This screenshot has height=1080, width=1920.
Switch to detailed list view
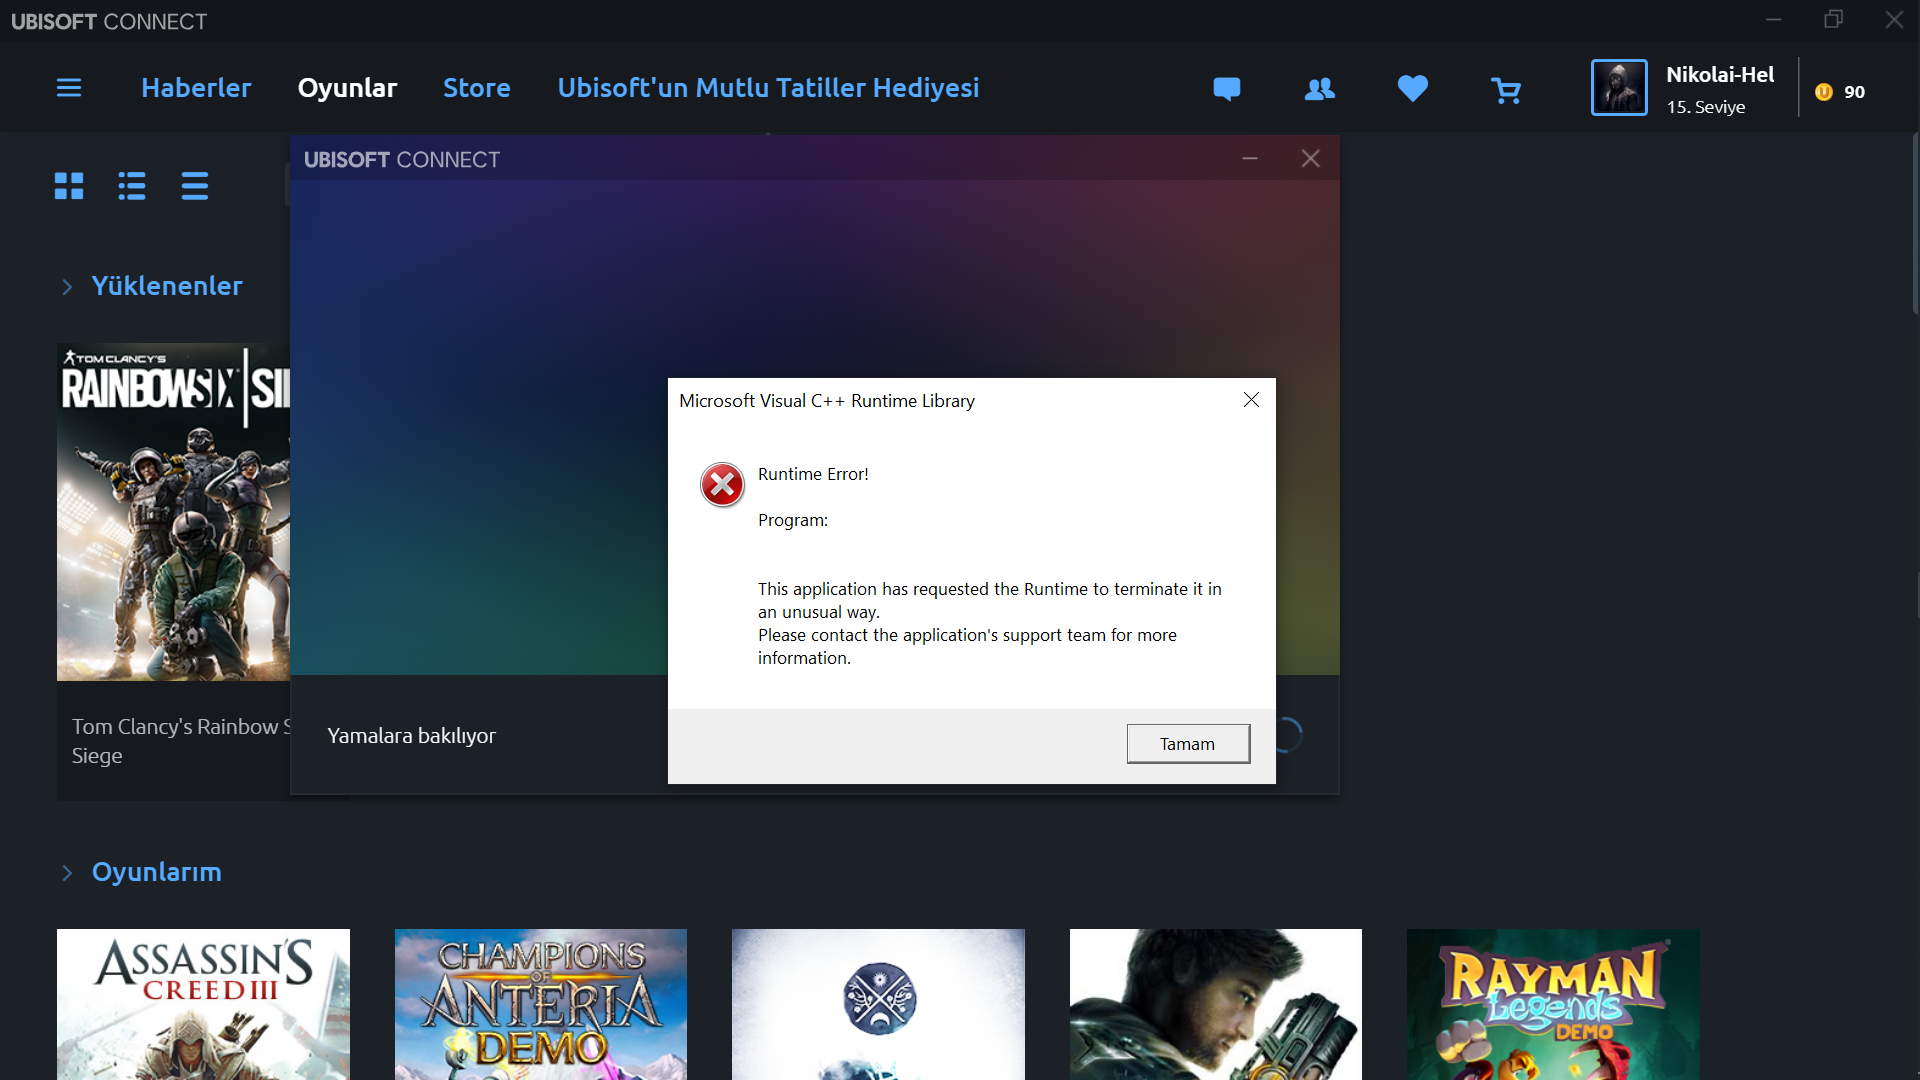click(x=132, y=186)
